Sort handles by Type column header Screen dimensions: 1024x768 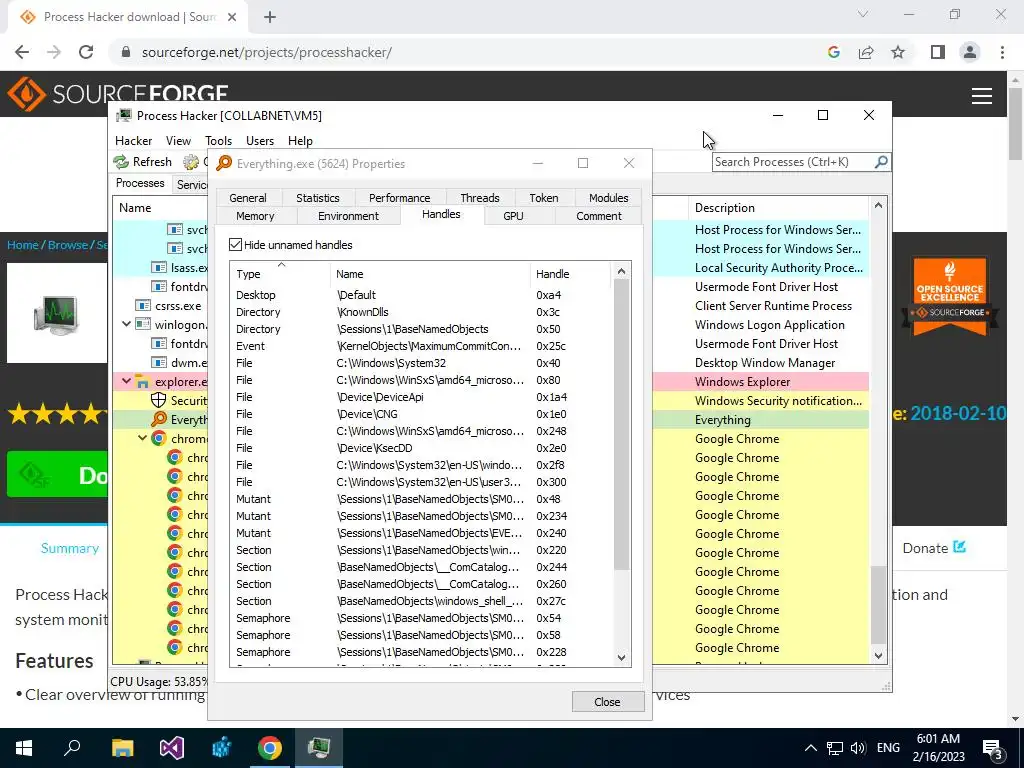pyautogui.click(x=281, y=274)
